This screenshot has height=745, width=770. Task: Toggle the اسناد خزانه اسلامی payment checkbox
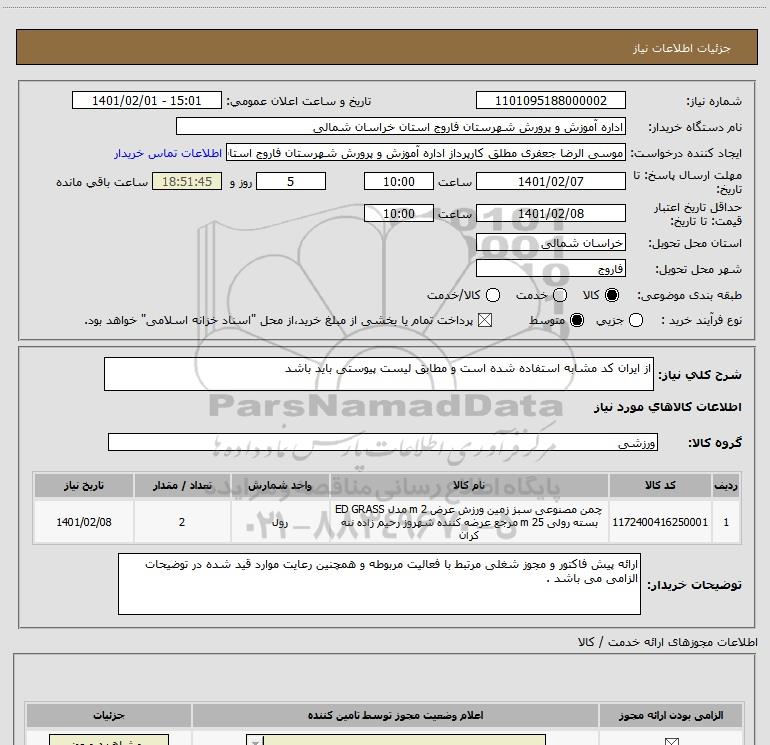coord(485,320)
